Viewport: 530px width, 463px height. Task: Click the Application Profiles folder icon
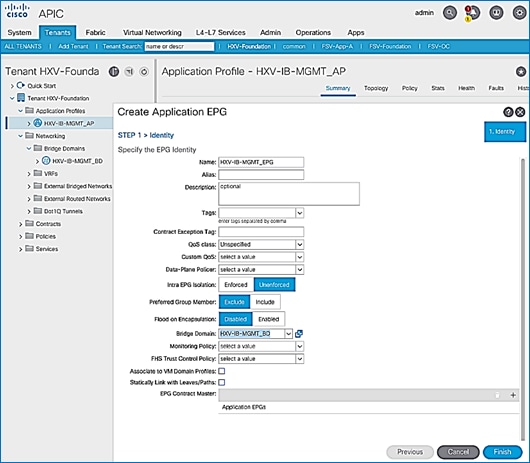tap(29, 111)
